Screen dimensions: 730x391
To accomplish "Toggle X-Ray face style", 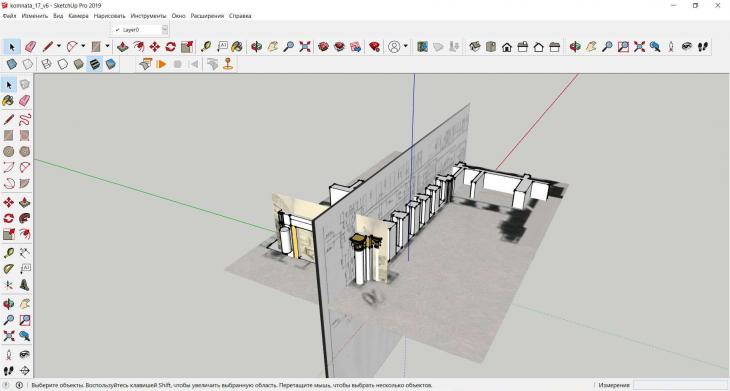I will (x=12, y=64).
